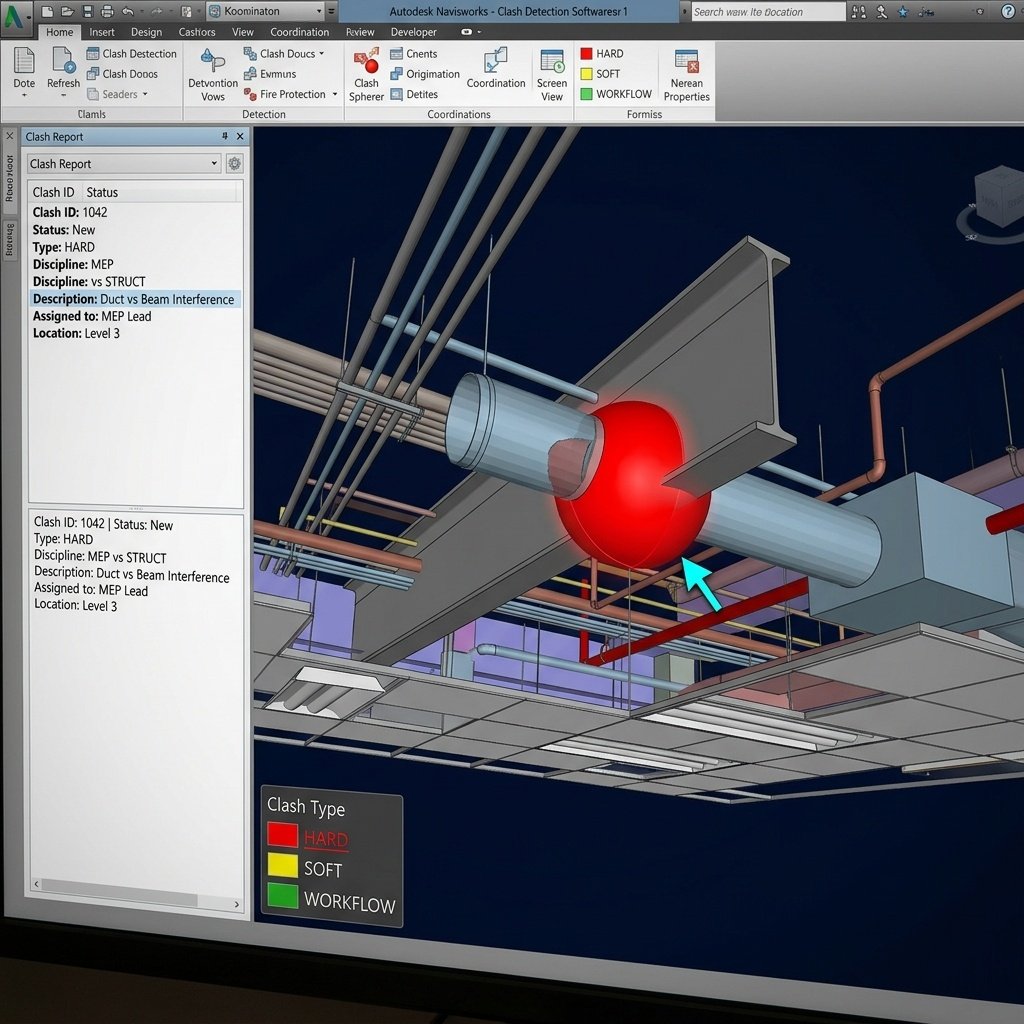The height and width of the screenshot is (1024, 1024).
Task: Click the binoculars find icon in title bar
Action: (859, 12)
